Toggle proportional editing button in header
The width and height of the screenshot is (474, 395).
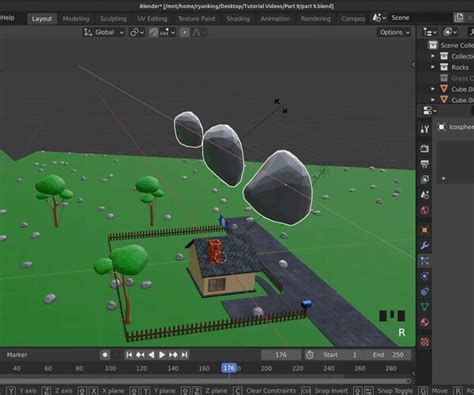tap(184, 32)
